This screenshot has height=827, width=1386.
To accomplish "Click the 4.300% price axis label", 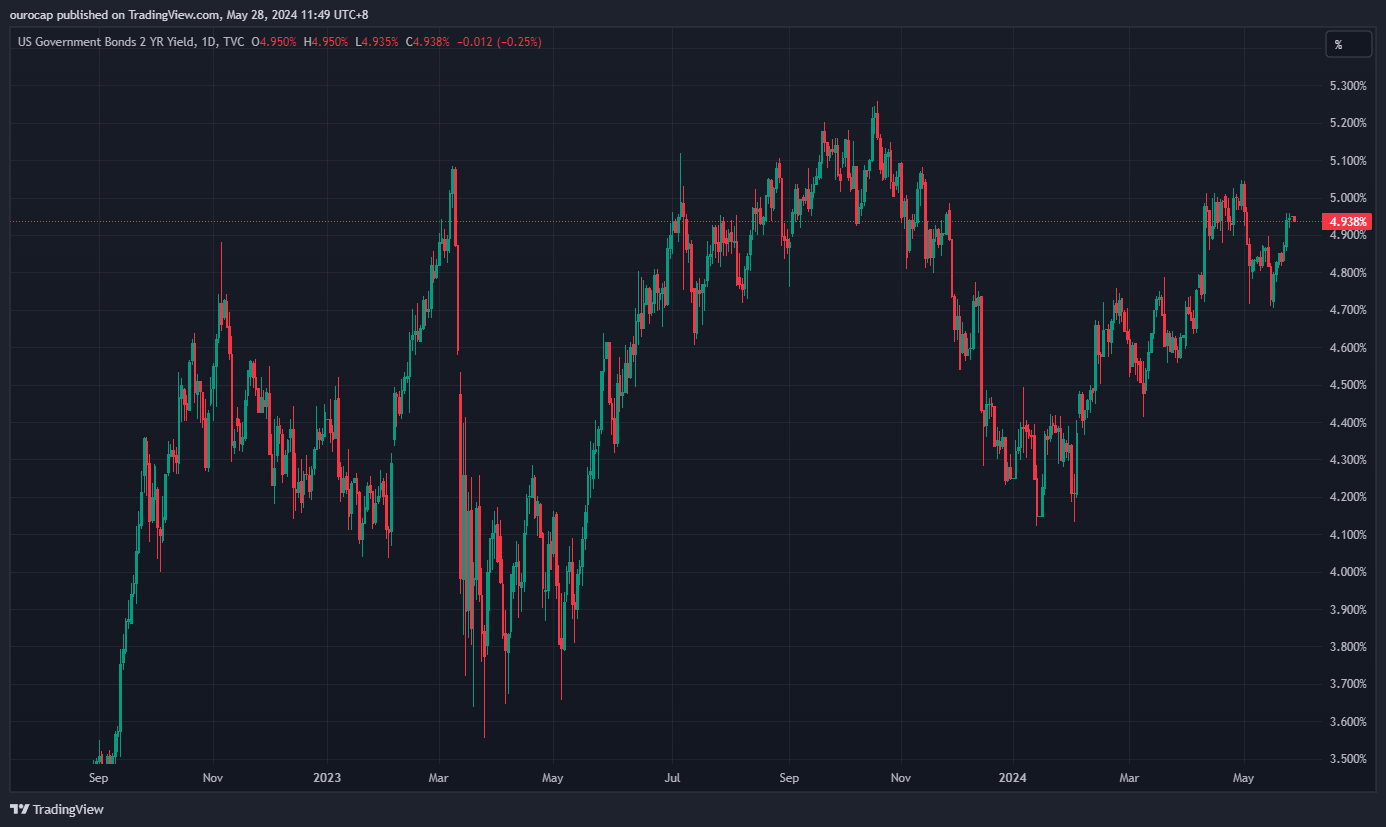I will [1347, 460].
